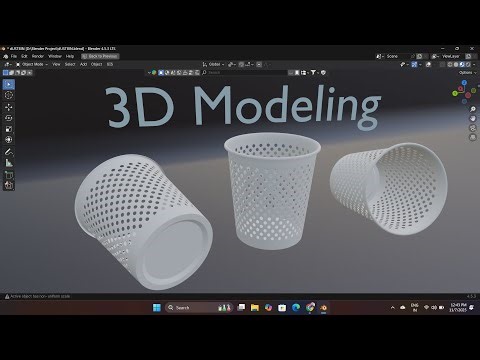Select the Select Box tool

(x=9, y=85)
